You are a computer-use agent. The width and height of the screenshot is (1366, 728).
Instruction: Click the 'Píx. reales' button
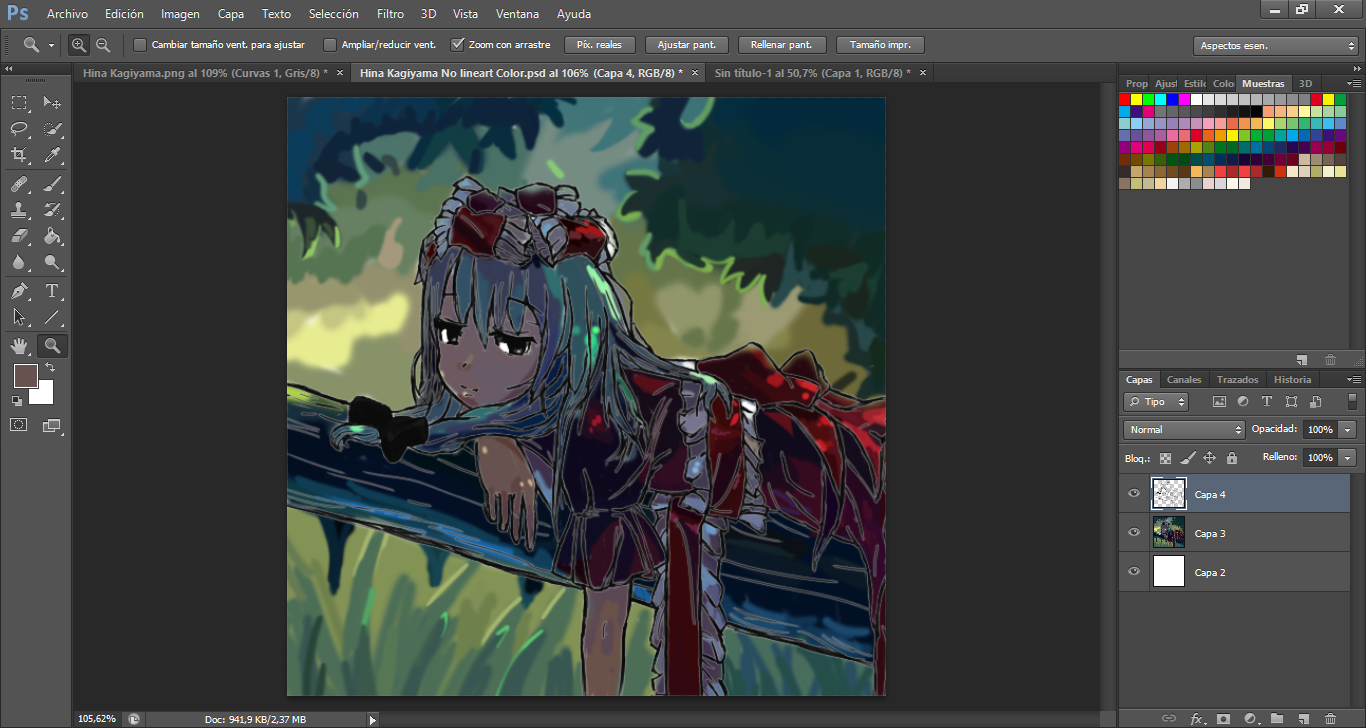pos(600,45)
